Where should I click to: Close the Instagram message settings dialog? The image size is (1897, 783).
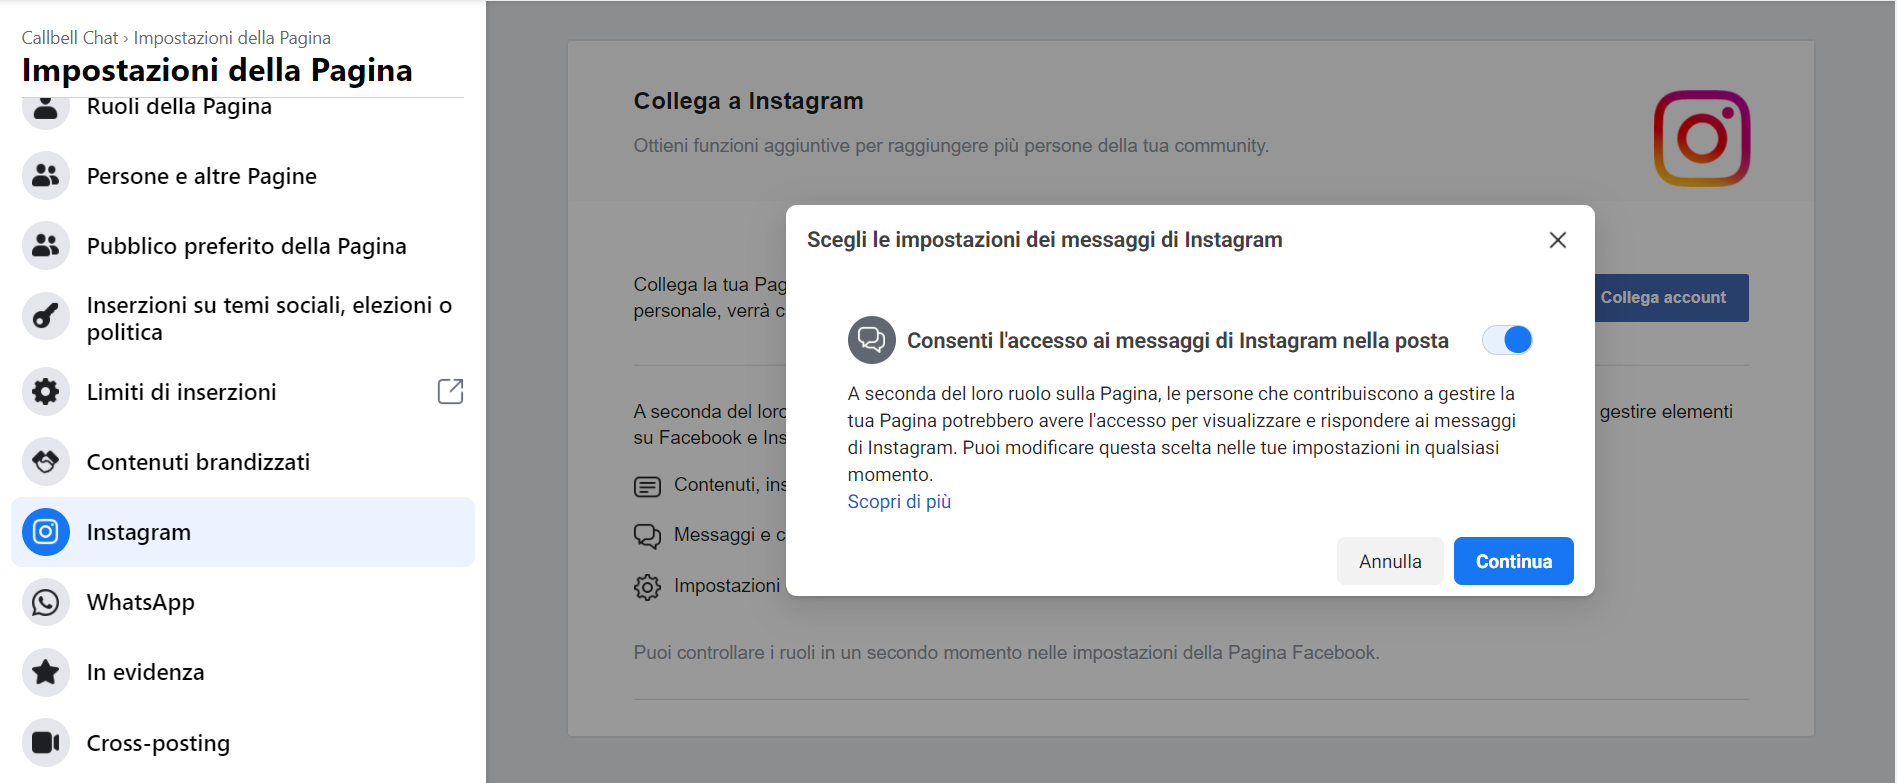(1557, 240)
